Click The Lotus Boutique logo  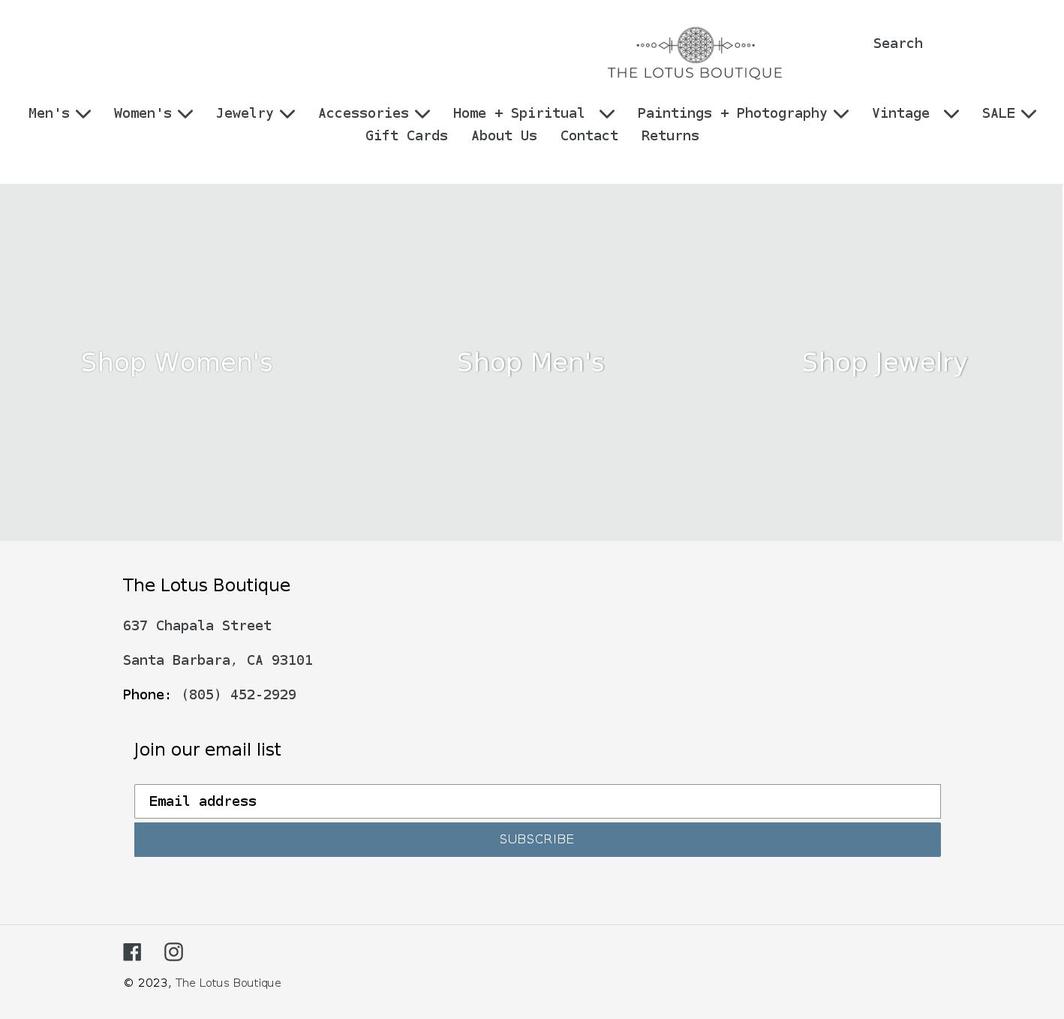click(x=695, y=54)
